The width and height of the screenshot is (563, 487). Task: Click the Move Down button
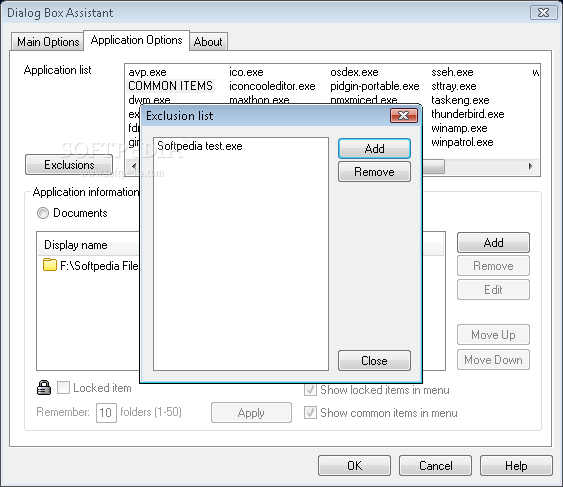(x=493, y=360)
